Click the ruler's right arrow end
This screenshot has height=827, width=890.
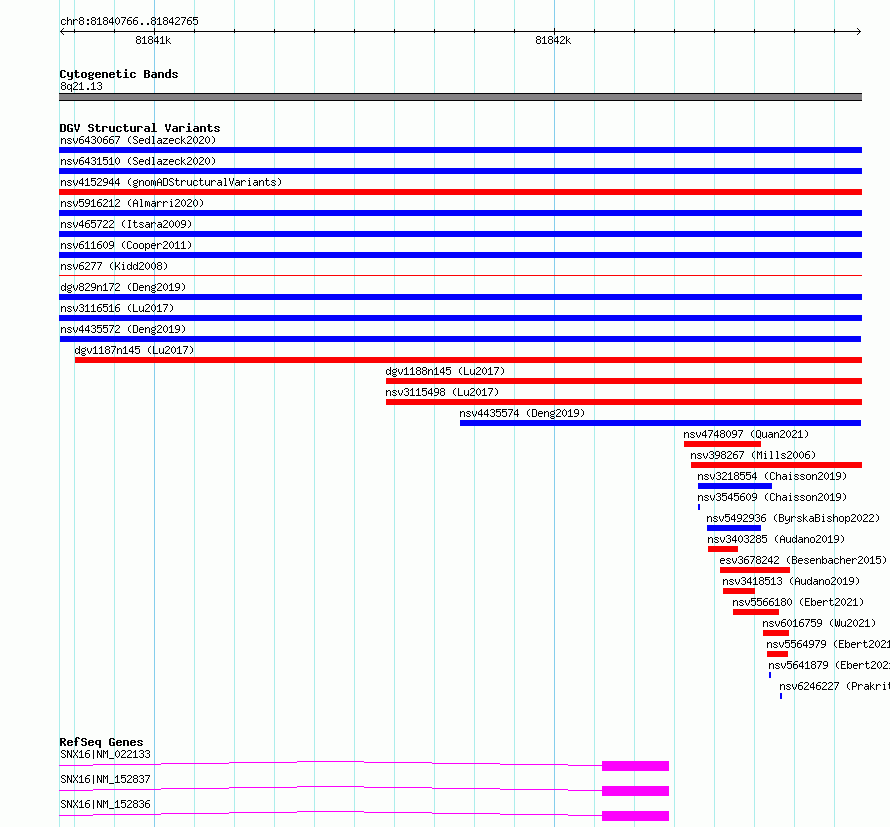point(858,32)
